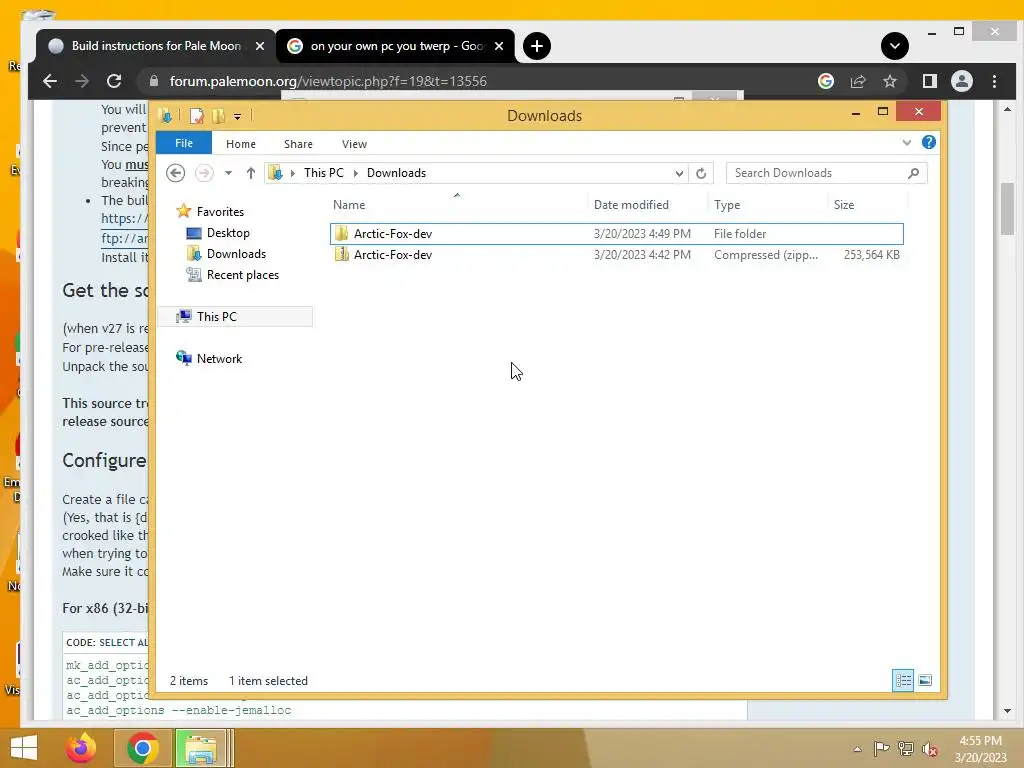Screen dimensions: 1024x768
Task: Click the muted volume tray icon
Action: click(930, 749)
